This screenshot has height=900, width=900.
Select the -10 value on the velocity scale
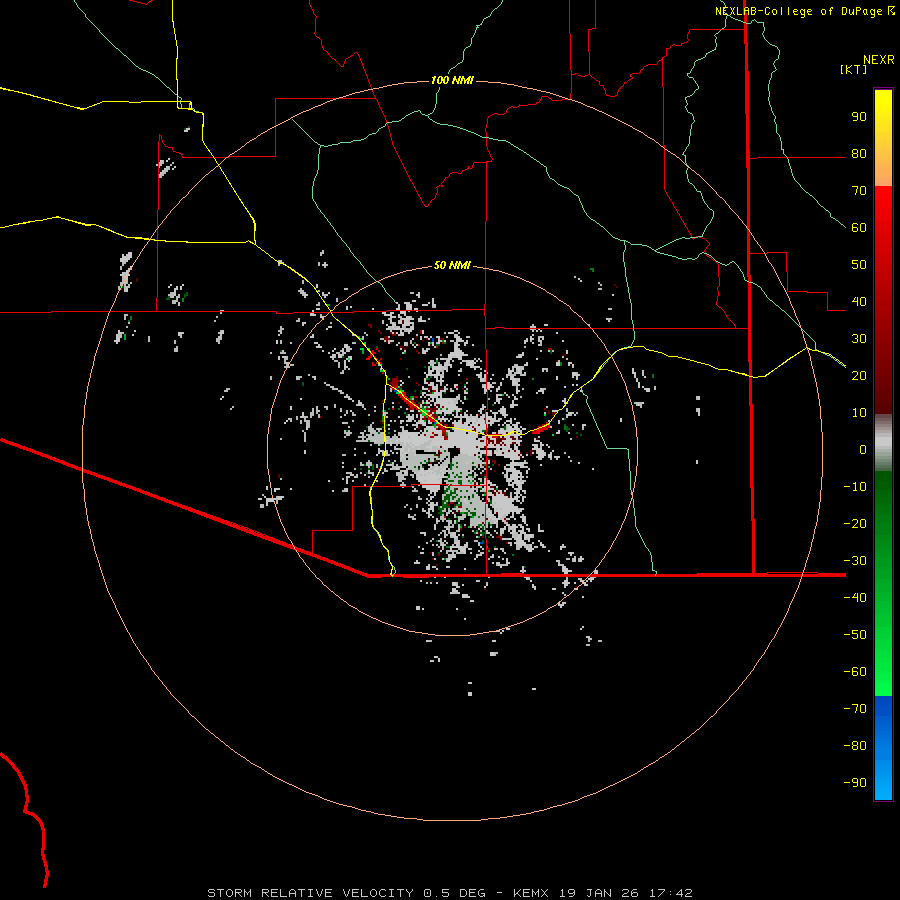pos(855,487)
